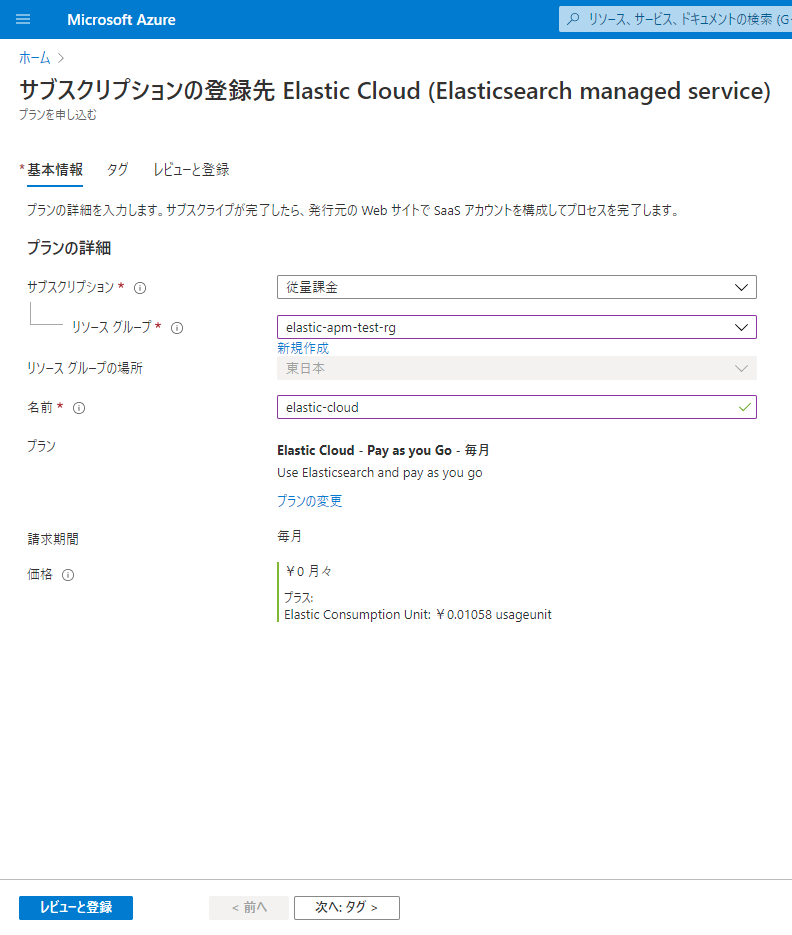
Task: Show info tooltip for 名前
Action: click(x=79, y=408)
